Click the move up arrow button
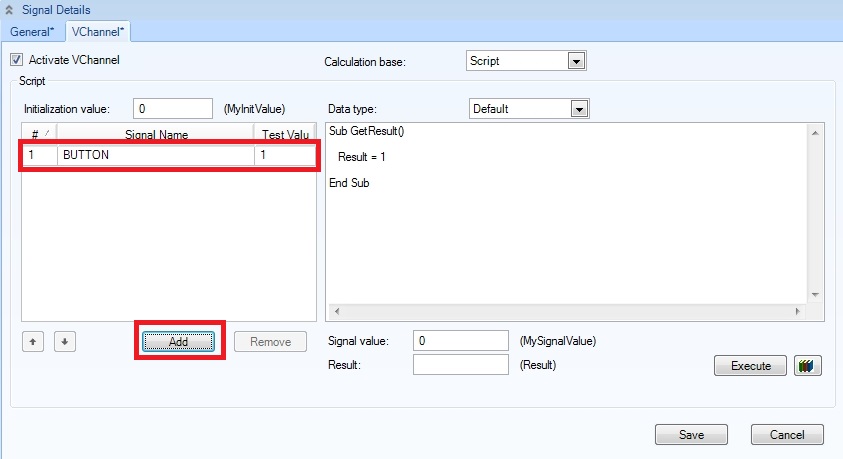 (x=33, y=341)
